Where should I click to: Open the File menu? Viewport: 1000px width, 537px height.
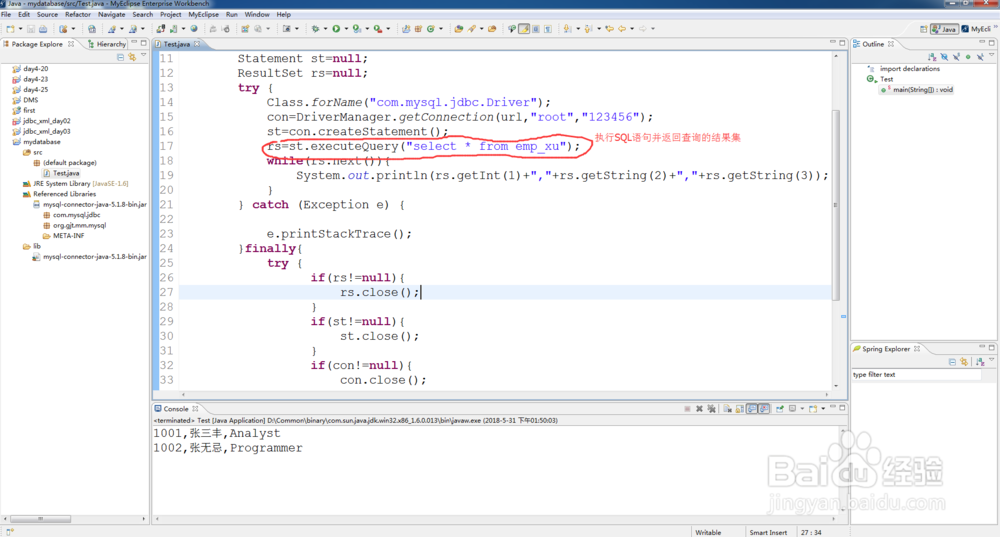pos(6,14)
